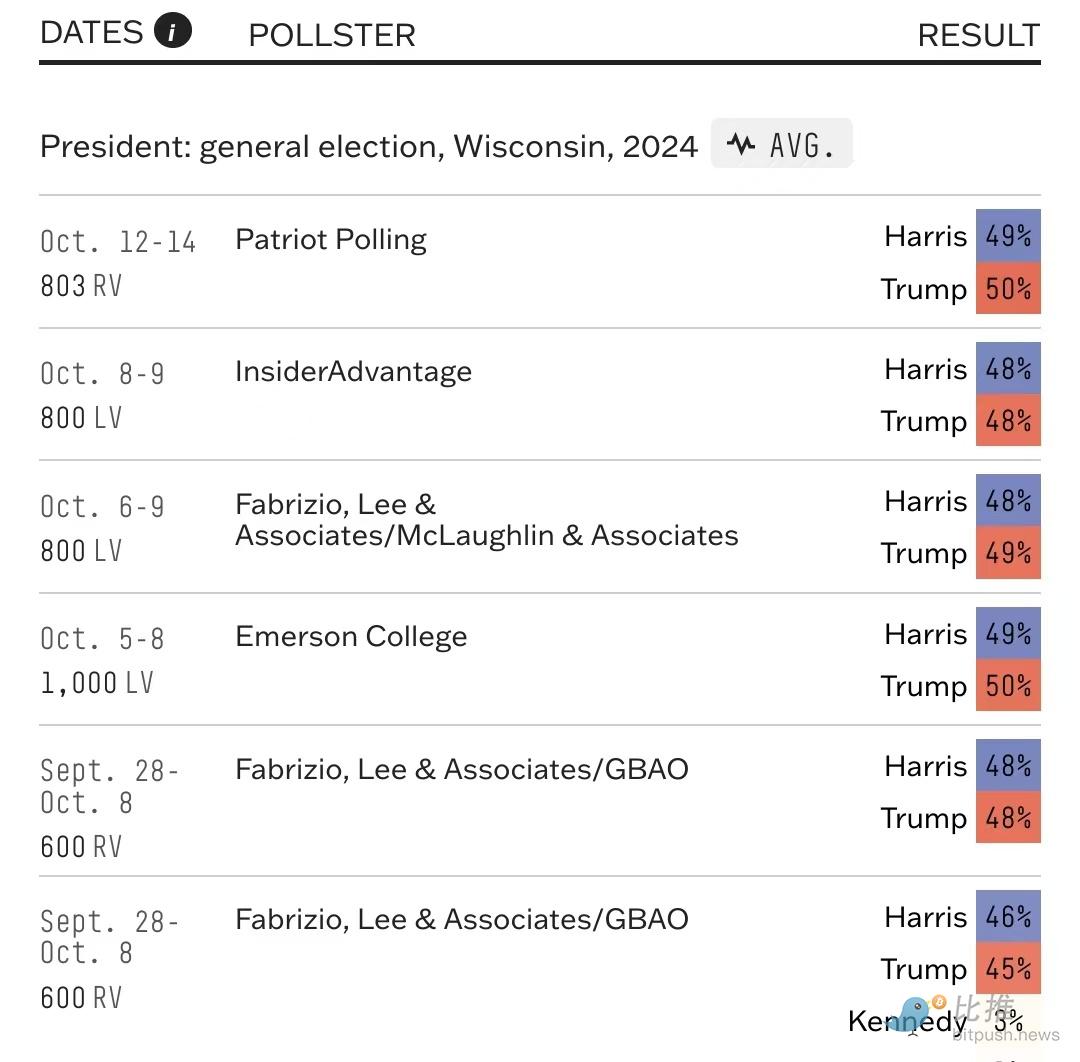Open the Fabrizio, Lee & Associates/McLaughlin poll
Screen dimensions: 1080x1062
pyautogui.click(x=486, y=520)
